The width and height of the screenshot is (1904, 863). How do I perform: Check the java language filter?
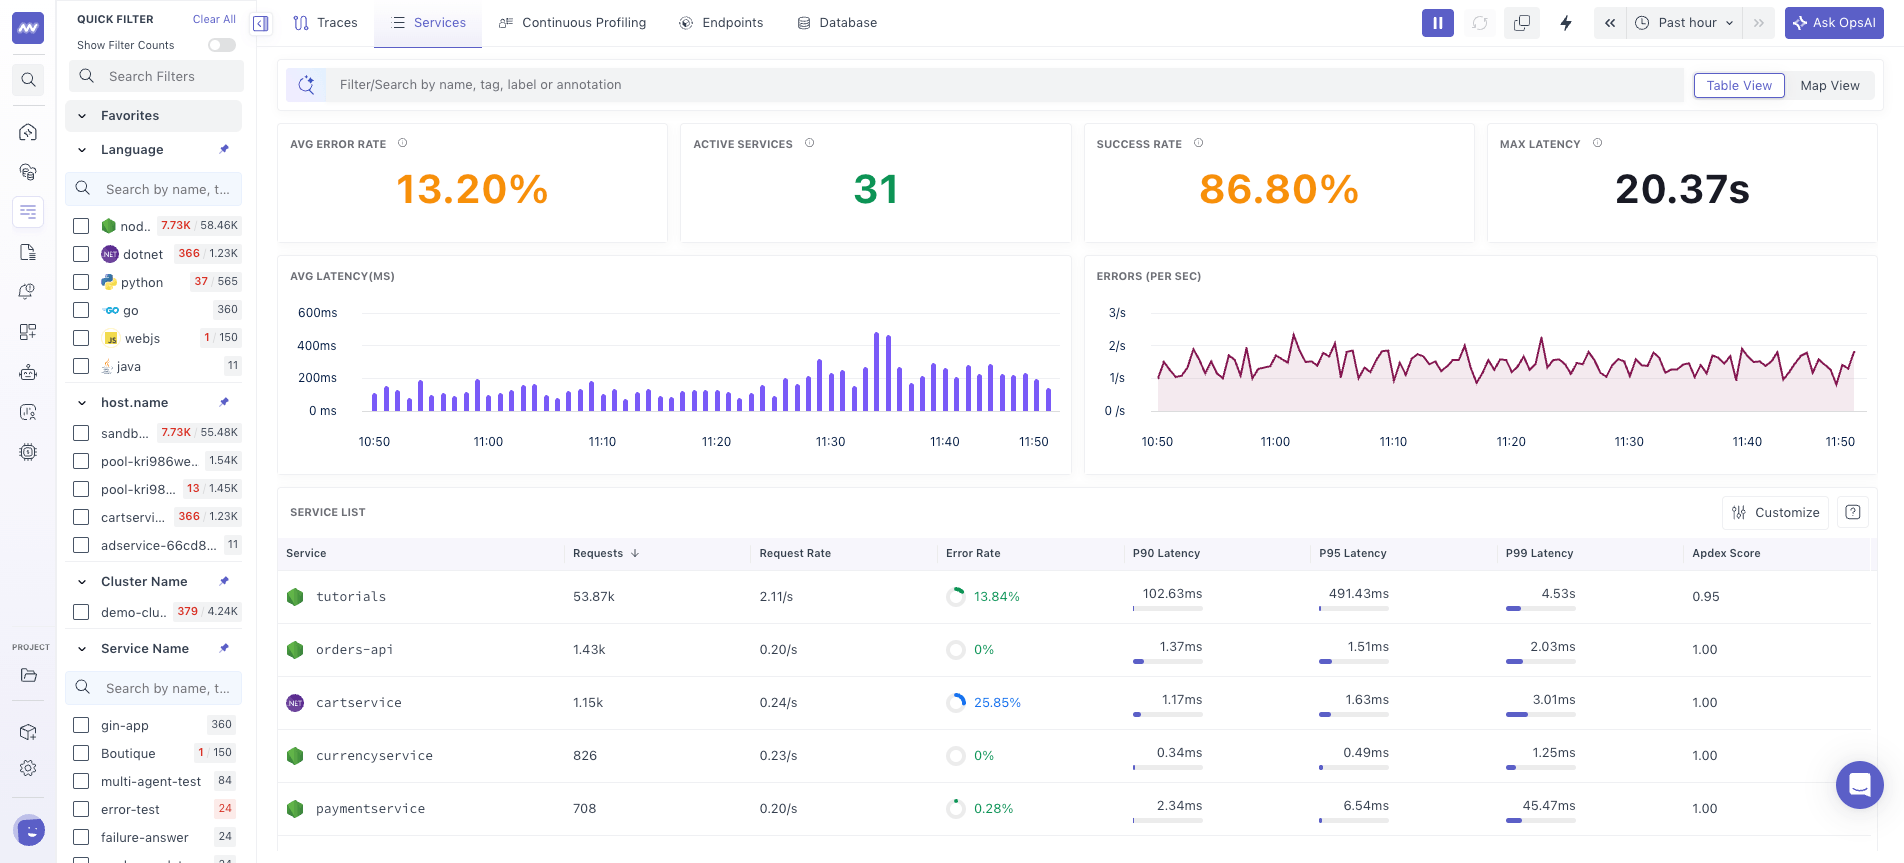(x=81, y=366)
